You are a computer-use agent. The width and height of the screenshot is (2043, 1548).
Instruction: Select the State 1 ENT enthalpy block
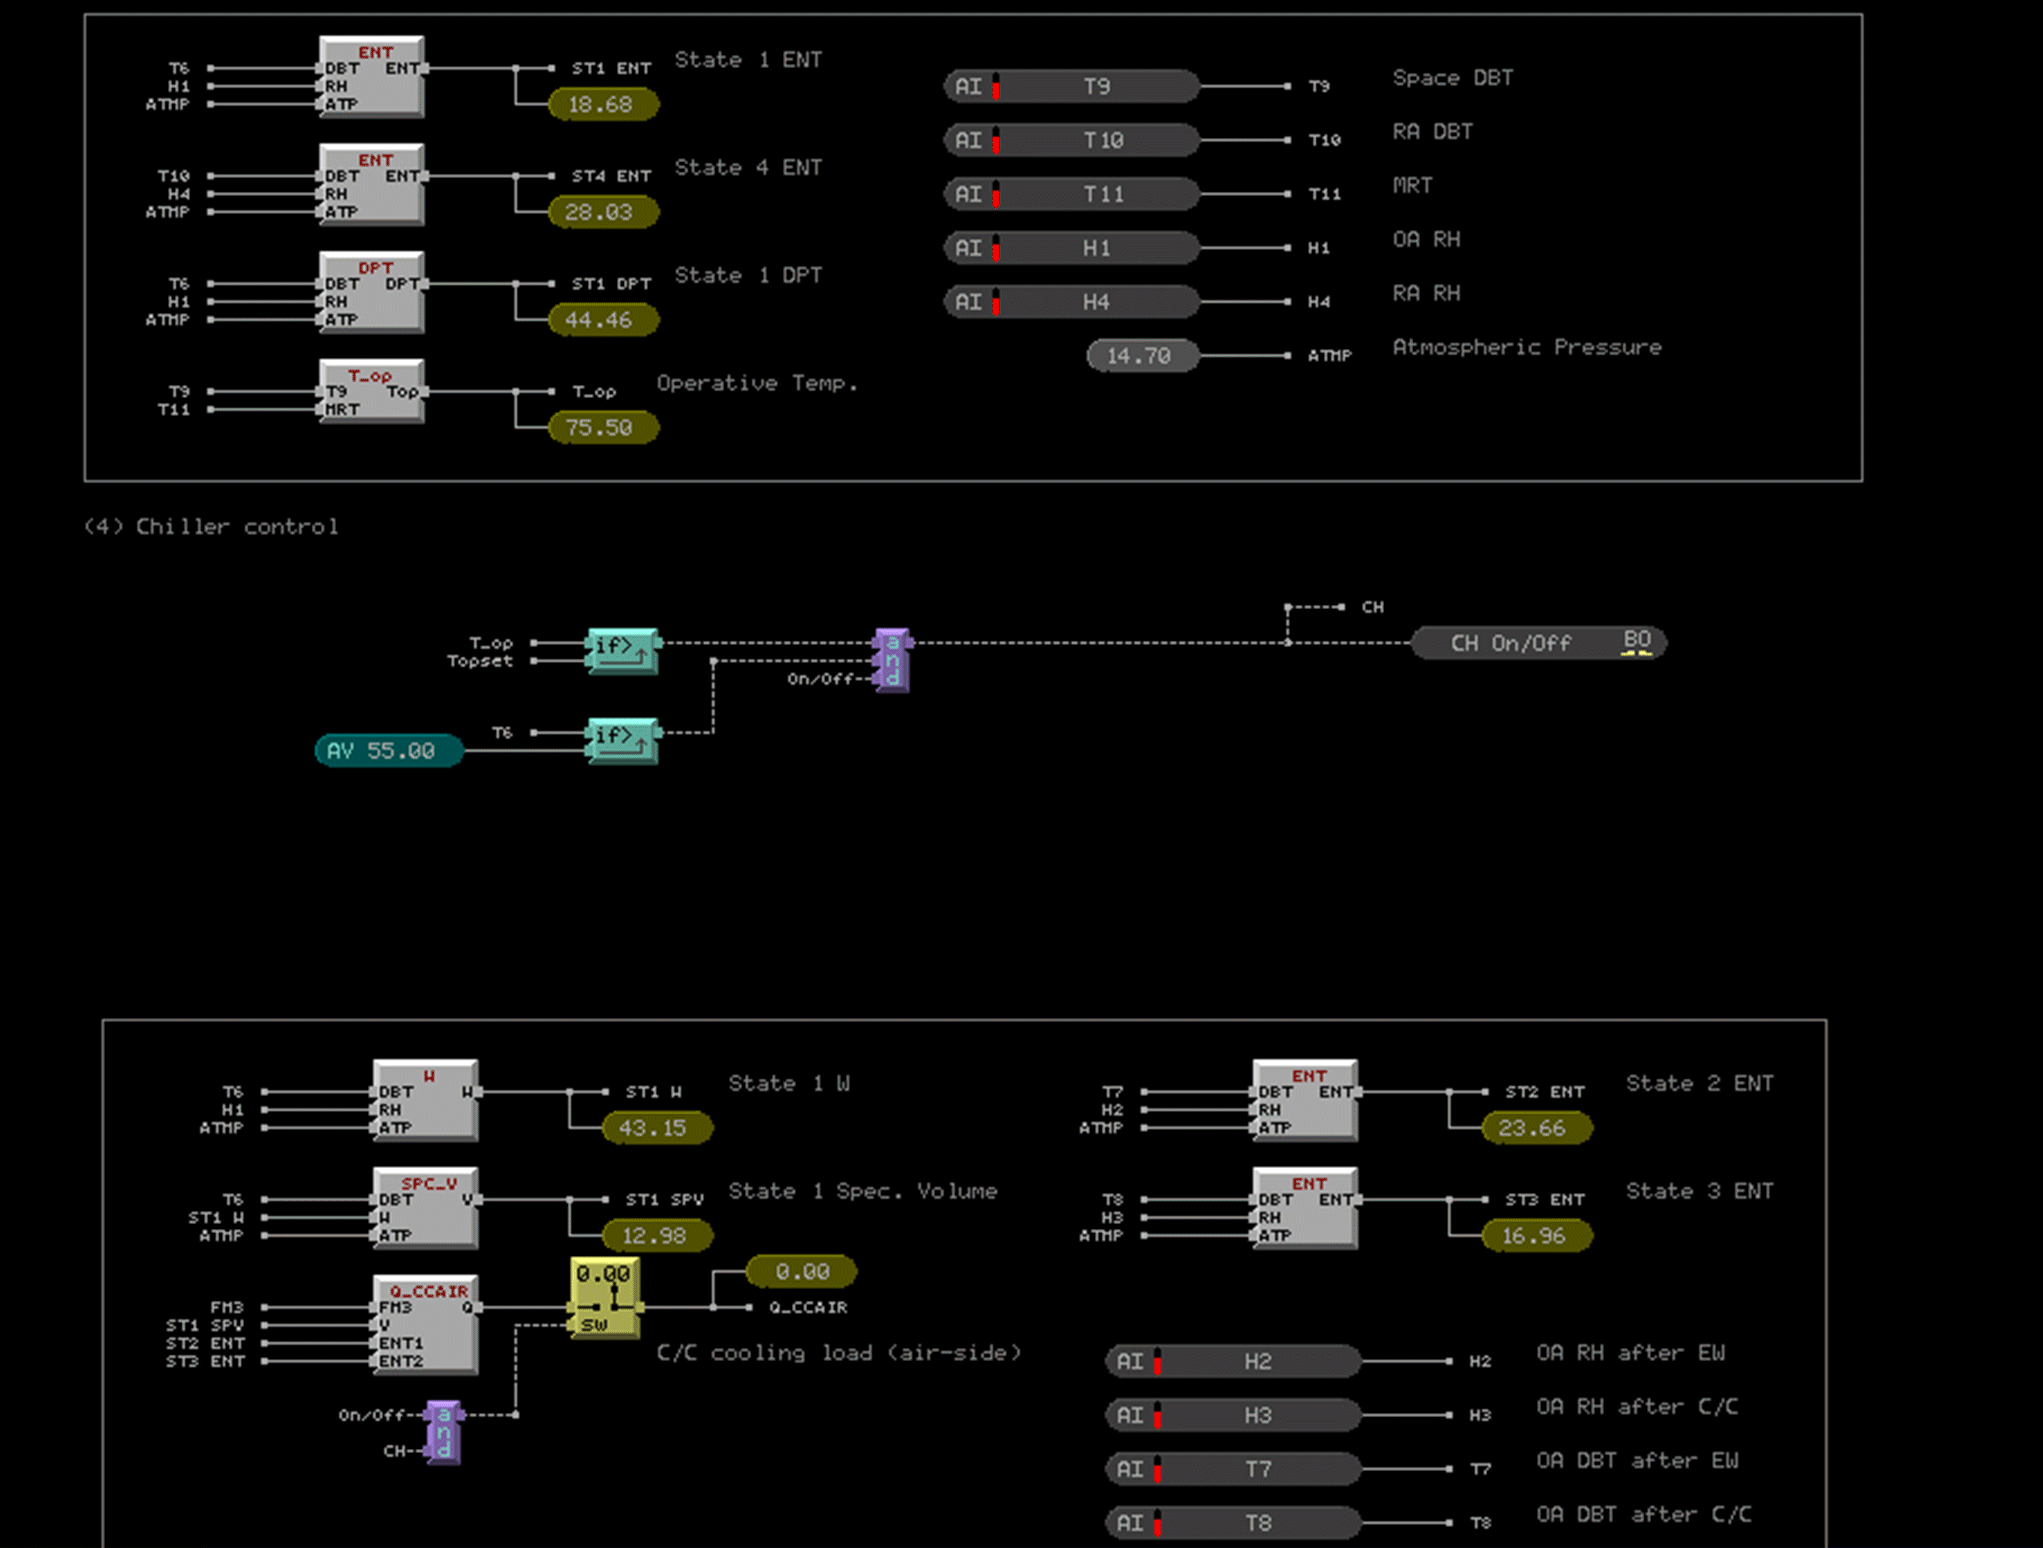[372, 77]
